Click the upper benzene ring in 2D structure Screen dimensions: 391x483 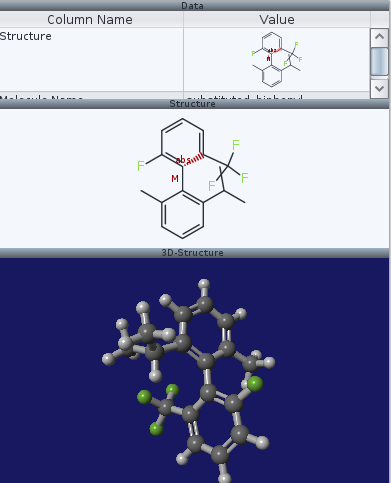click(x=182, y=142)
